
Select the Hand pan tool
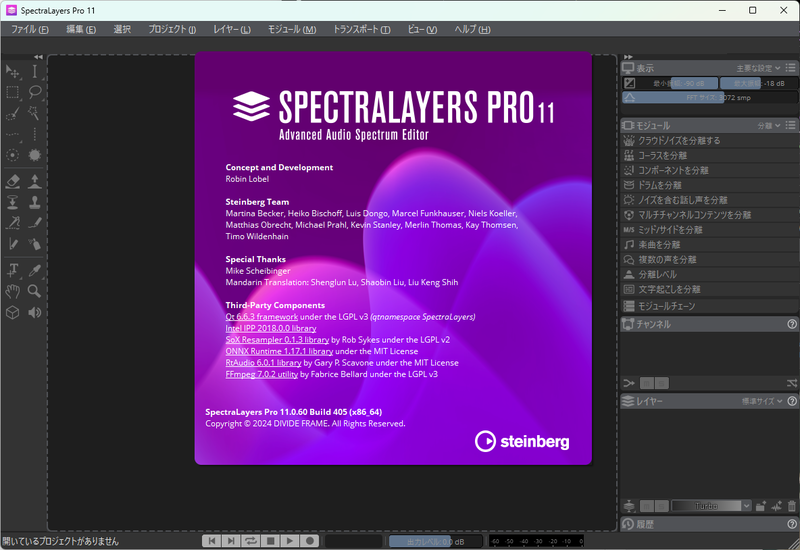[13, 291]
